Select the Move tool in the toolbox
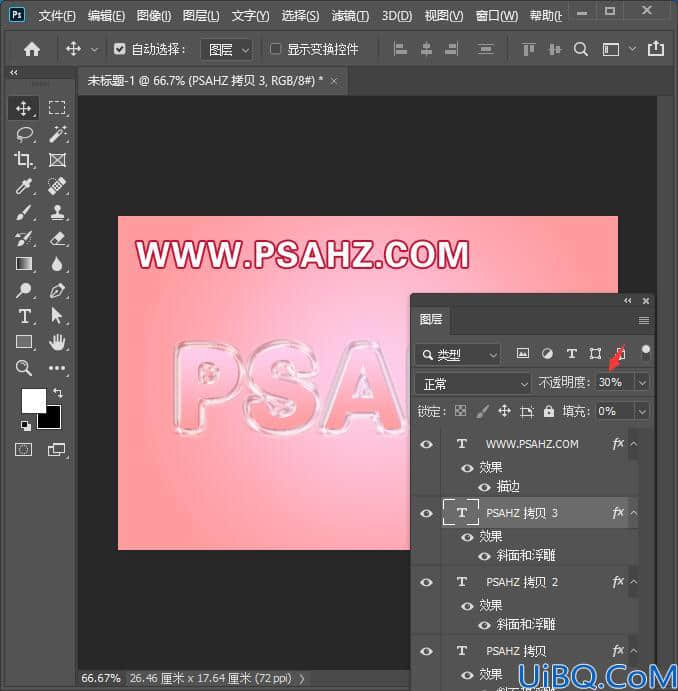This screenshot has height=691, width=678. pos(23,108)
